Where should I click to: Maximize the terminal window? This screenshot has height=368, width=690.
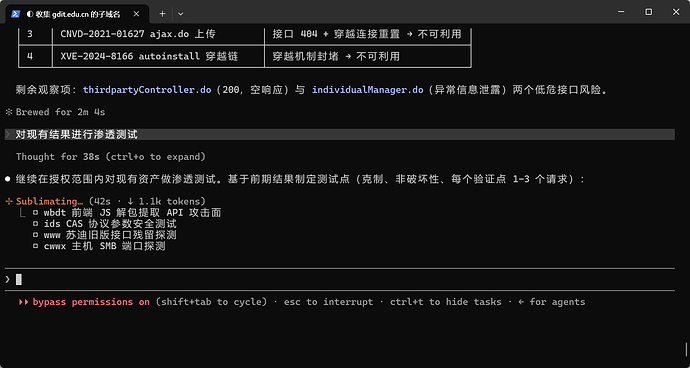pos(649,12)
